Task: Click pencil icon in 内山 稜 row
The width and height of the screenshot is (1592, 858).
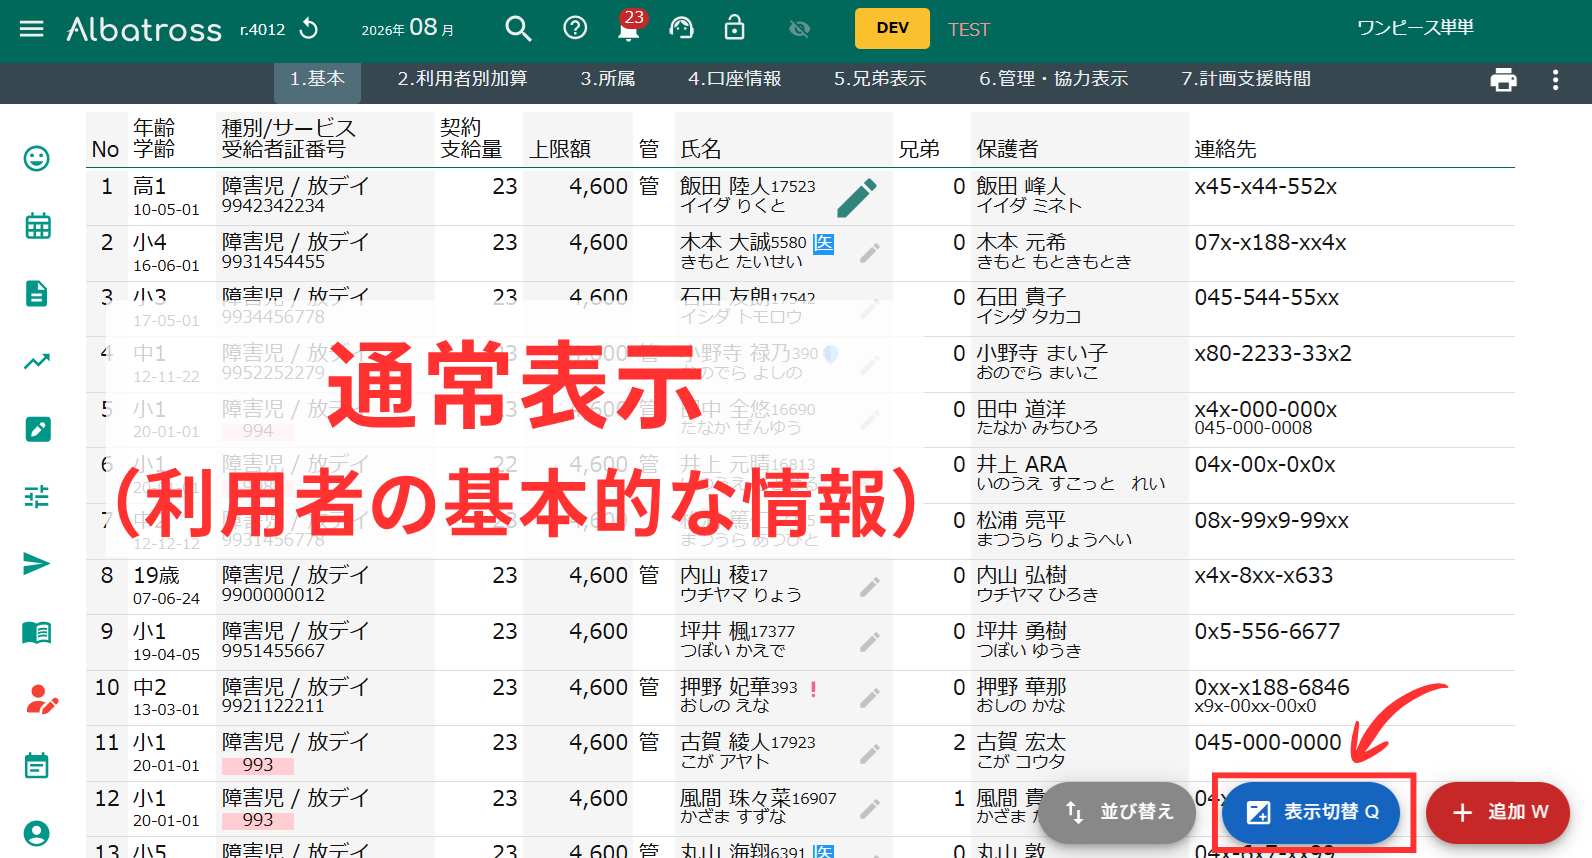Action: (x=870, y=587)
